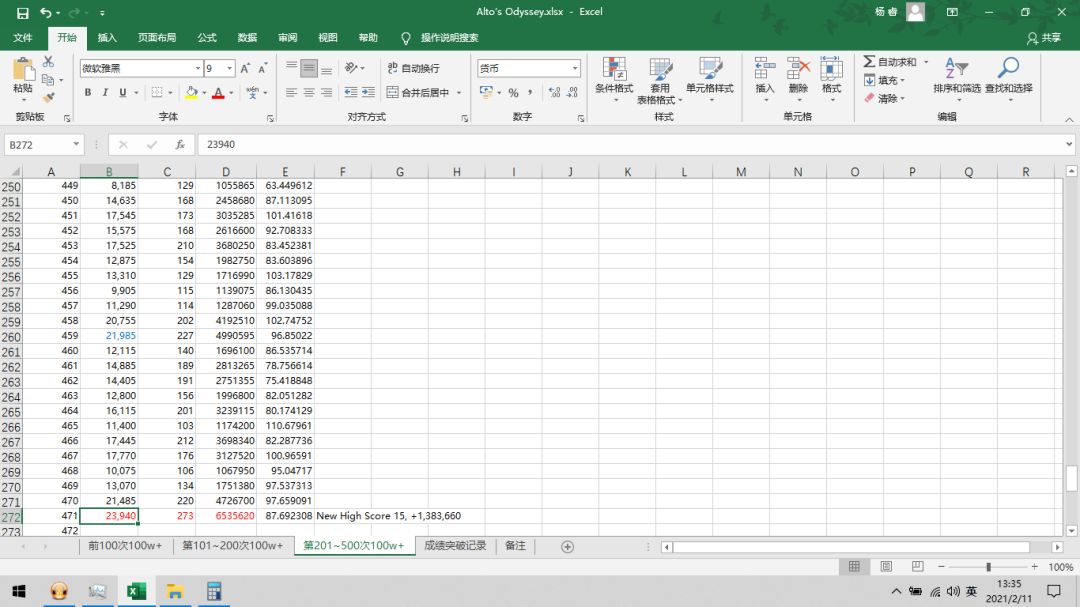Expand the font name dropdown 微软雅黑
This screenshot has height=607, width=1080.
pos(197,69)
